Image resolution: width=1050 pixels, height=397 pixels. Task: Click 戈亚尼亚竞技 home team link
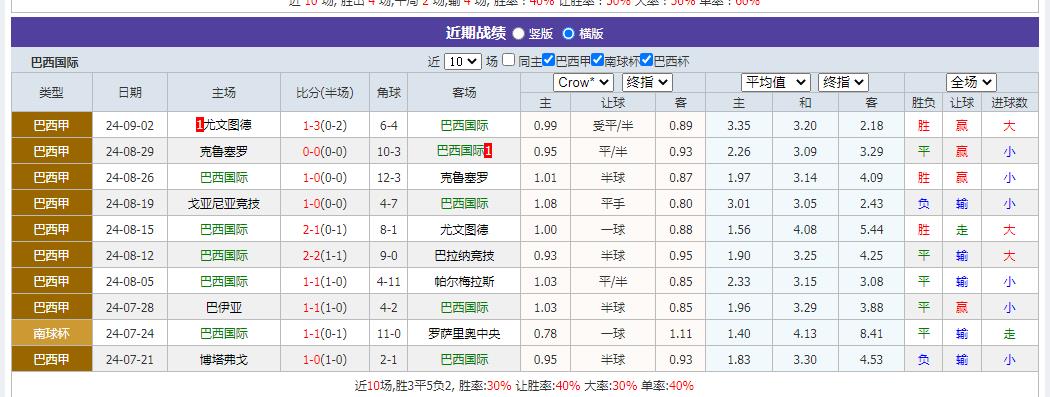224,204
